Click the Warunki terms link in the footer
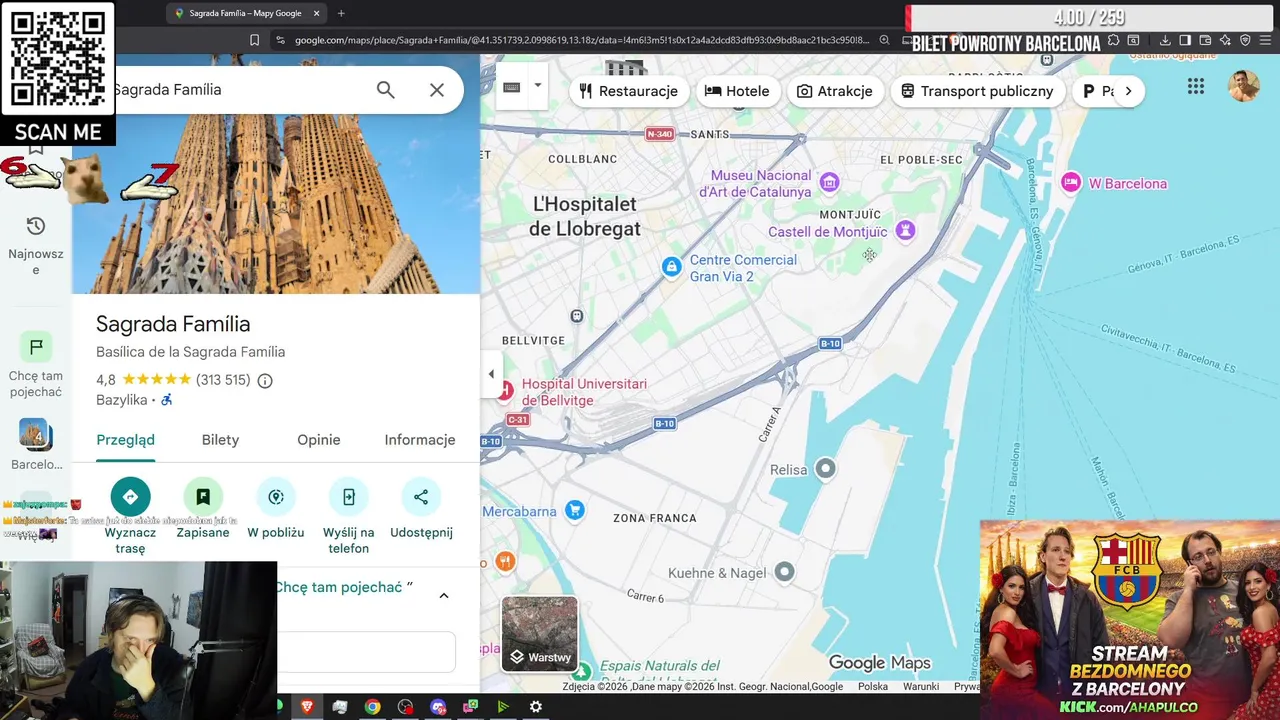The height and width of the screenshot is (720, 1280). (921, 687)
